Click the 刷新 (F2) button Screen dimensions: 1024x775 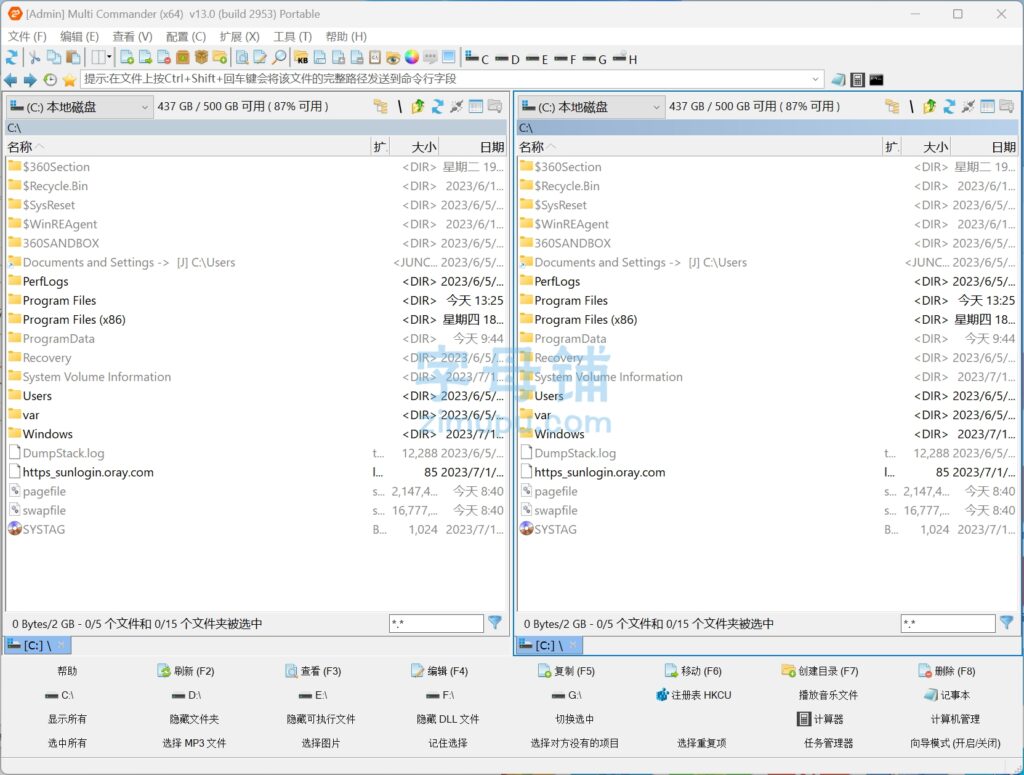[186, 671]
